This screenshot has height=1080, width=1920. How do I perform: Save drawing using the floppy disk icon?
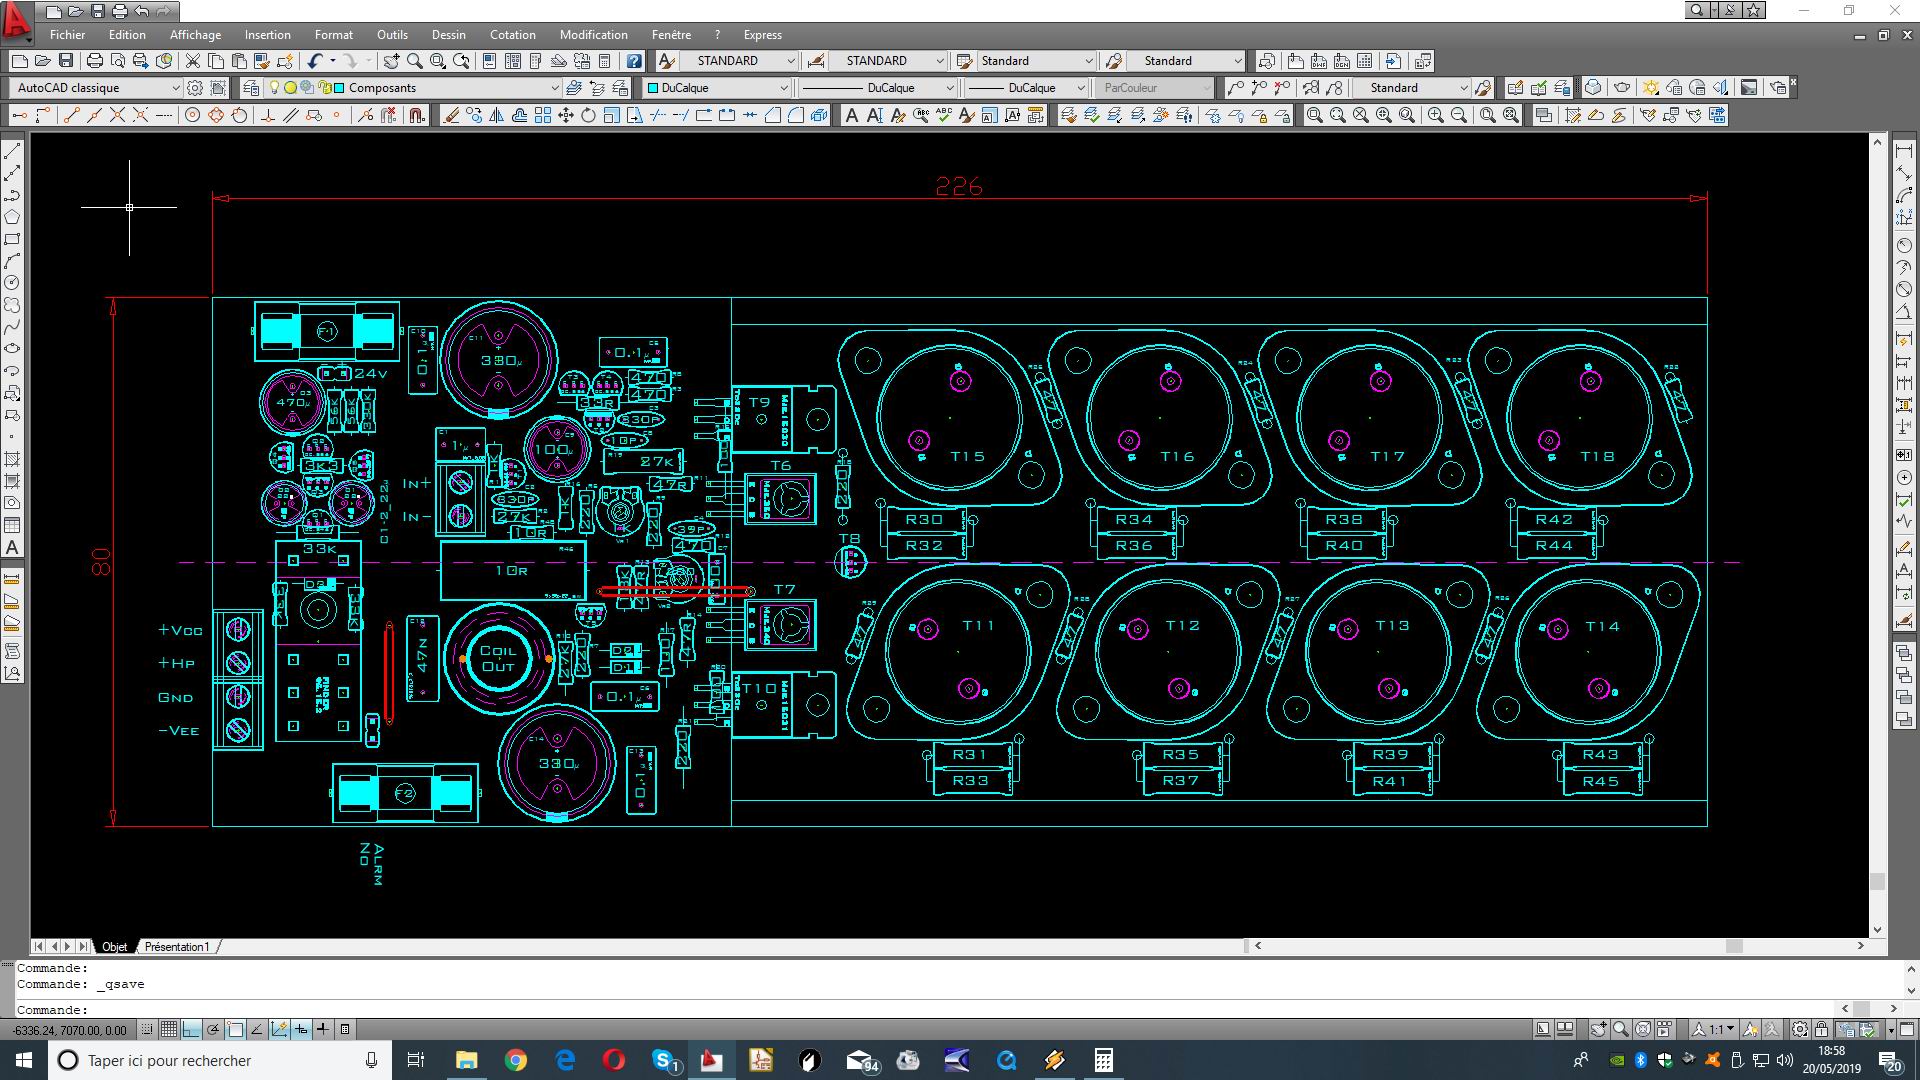(x=65, y=61)
